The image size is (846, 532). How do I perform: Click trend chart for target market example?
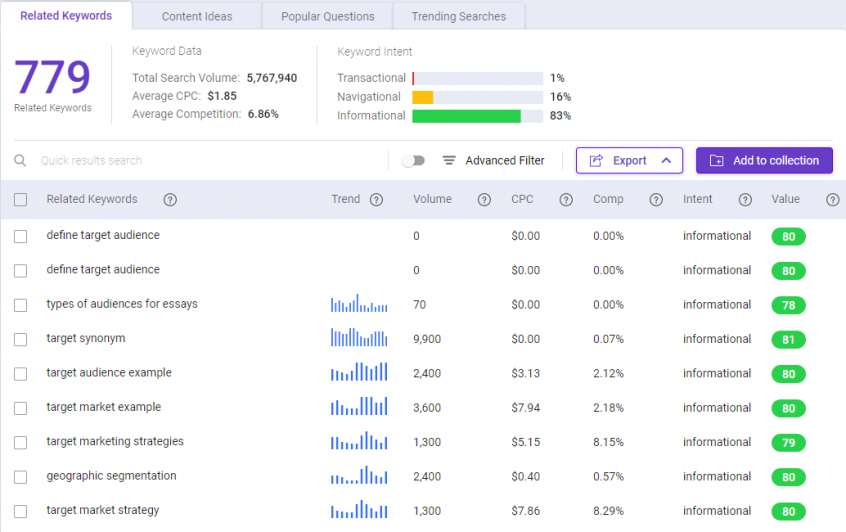pyautogui.click(x=359, y=406)
